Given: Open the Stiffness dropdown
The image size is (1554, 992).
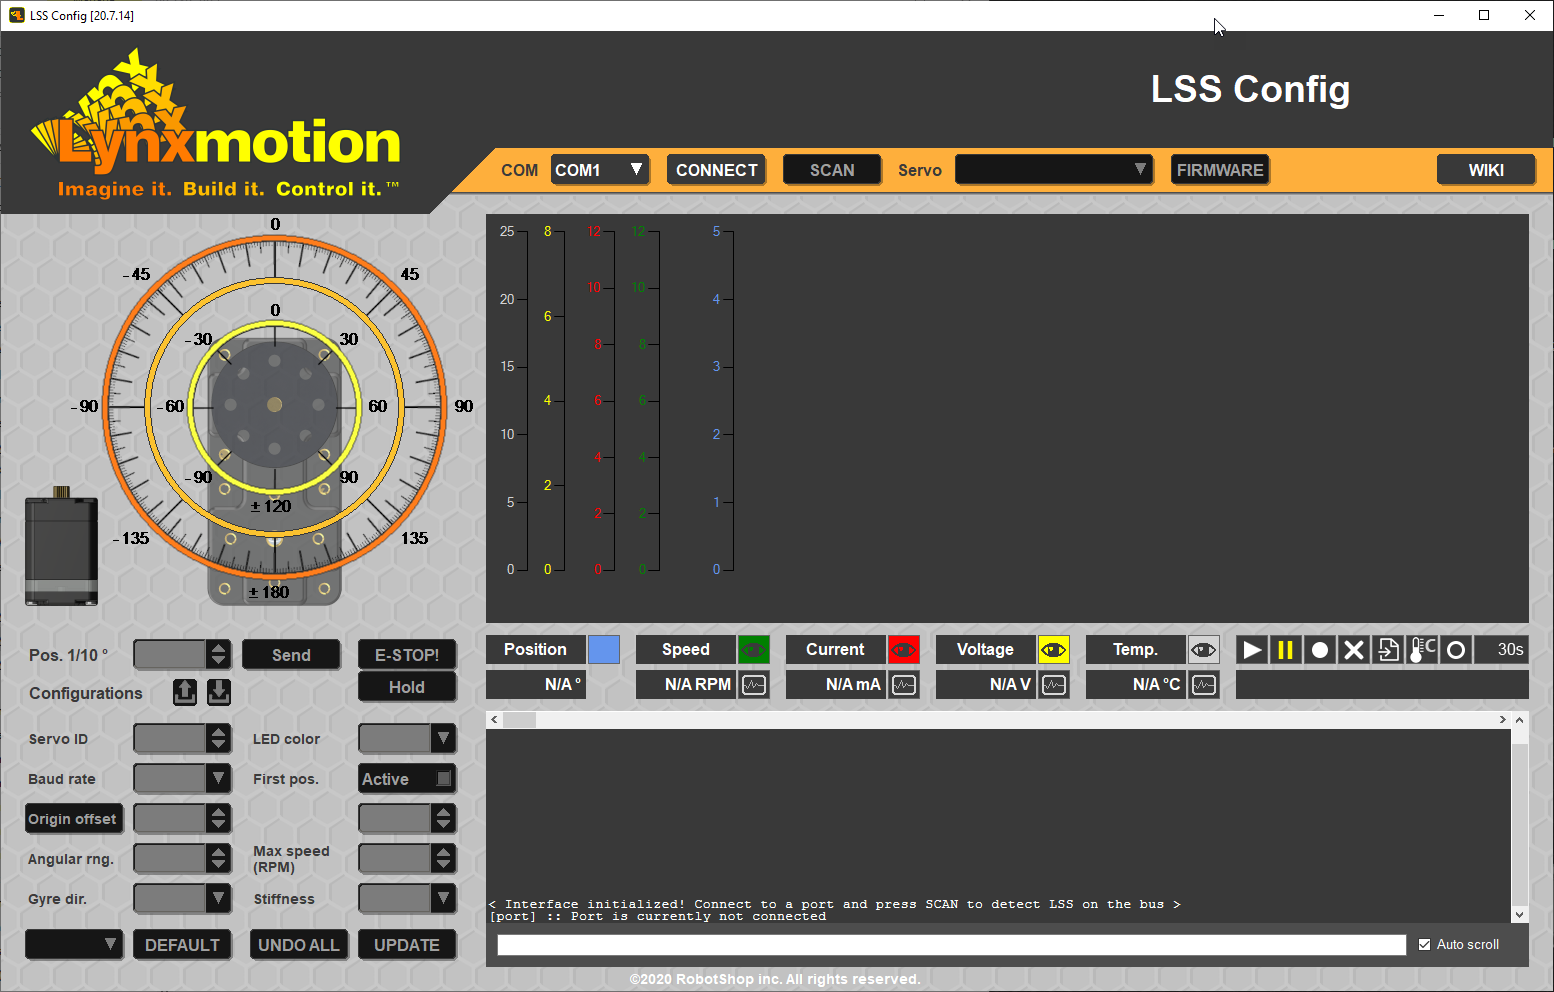Looking at the screenshot, I should (407, 898).
